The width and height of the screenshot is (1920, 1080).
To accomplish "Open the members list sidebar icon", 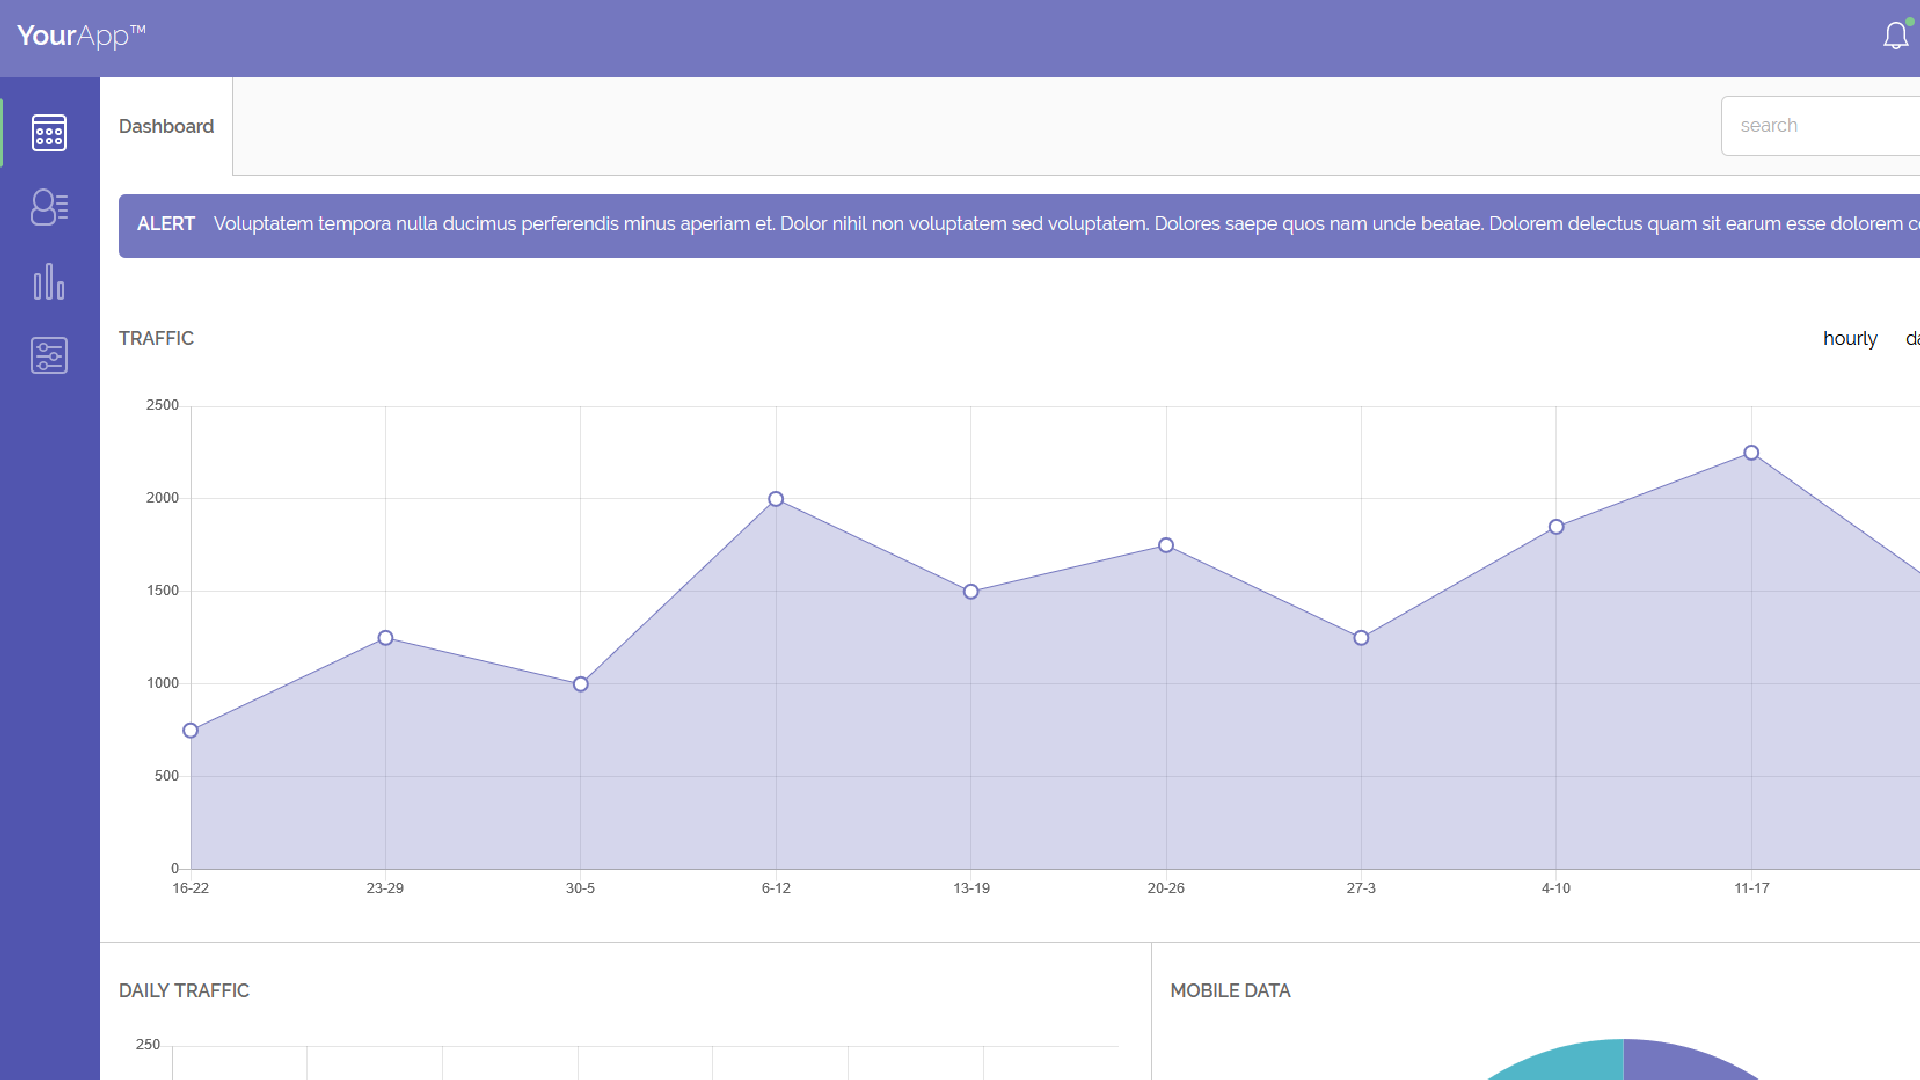I will click(x=49, y=207).
